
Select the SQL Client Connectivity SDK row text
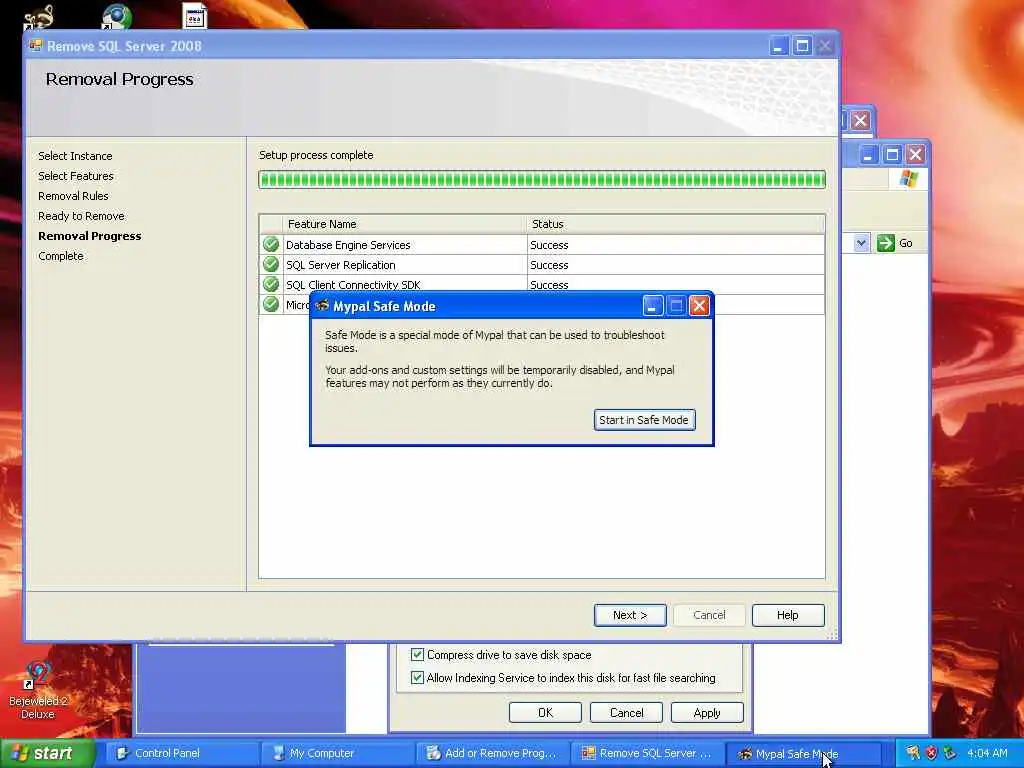[x=353, y=285]
